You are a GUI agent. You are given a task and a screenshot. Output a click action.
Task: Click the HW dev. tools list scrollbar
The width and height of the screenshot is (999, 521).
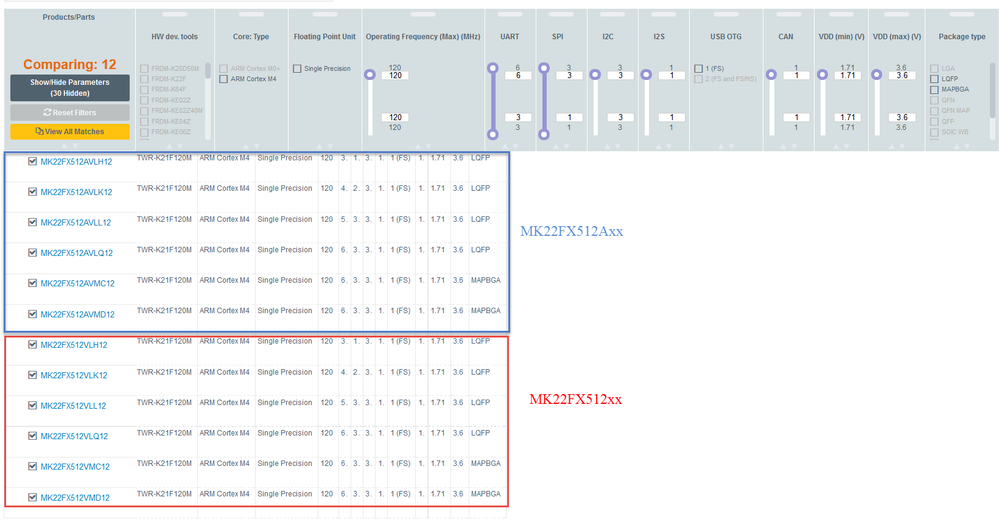(x=208, y=71)
